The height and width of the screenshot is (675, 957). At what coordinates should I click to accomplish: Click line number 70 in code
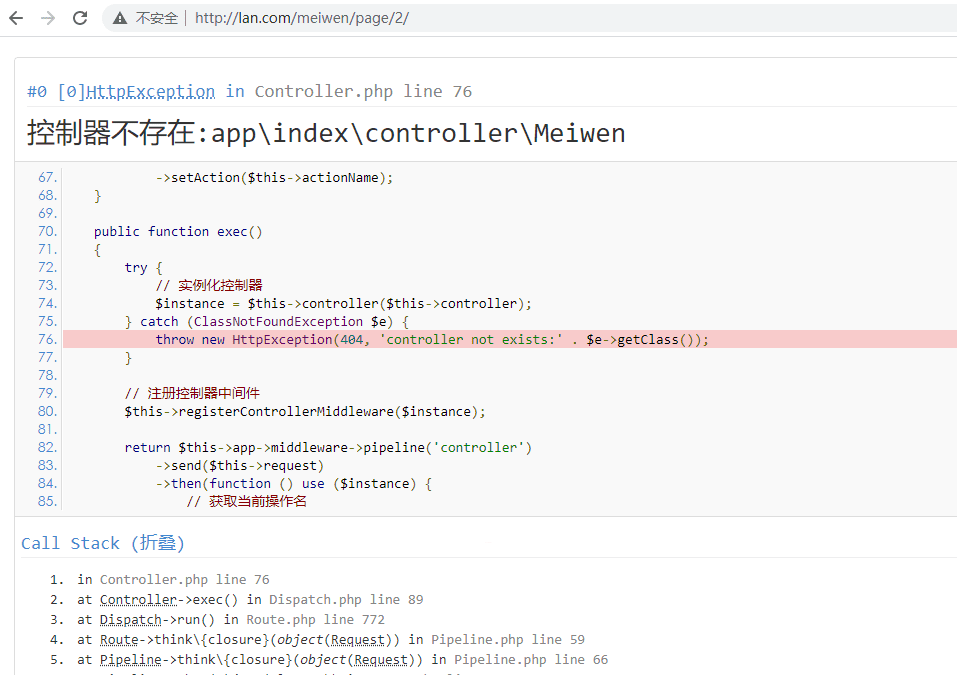[47, 232]
